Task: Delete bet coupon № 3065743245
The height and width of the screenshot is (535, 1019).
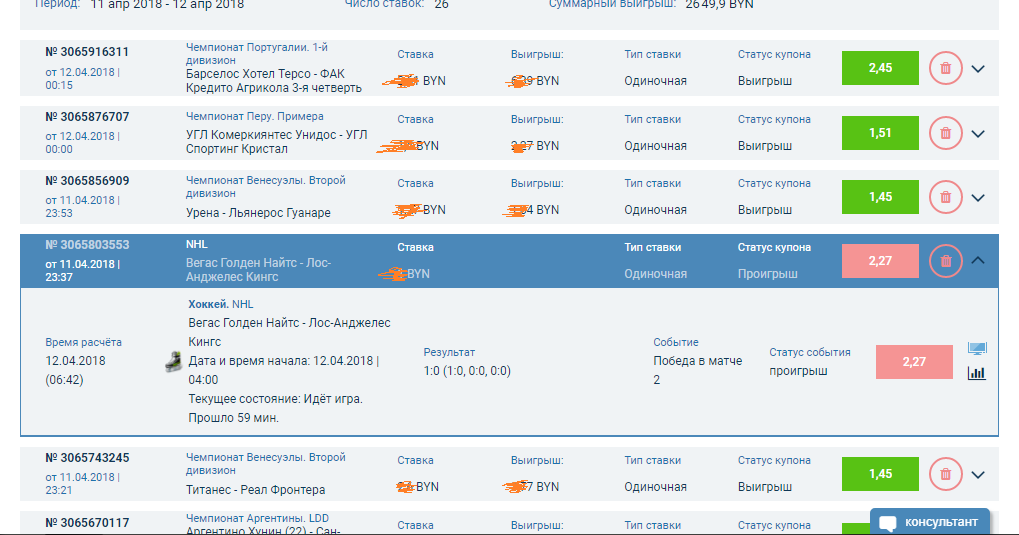Action: (x=945, y=474)
